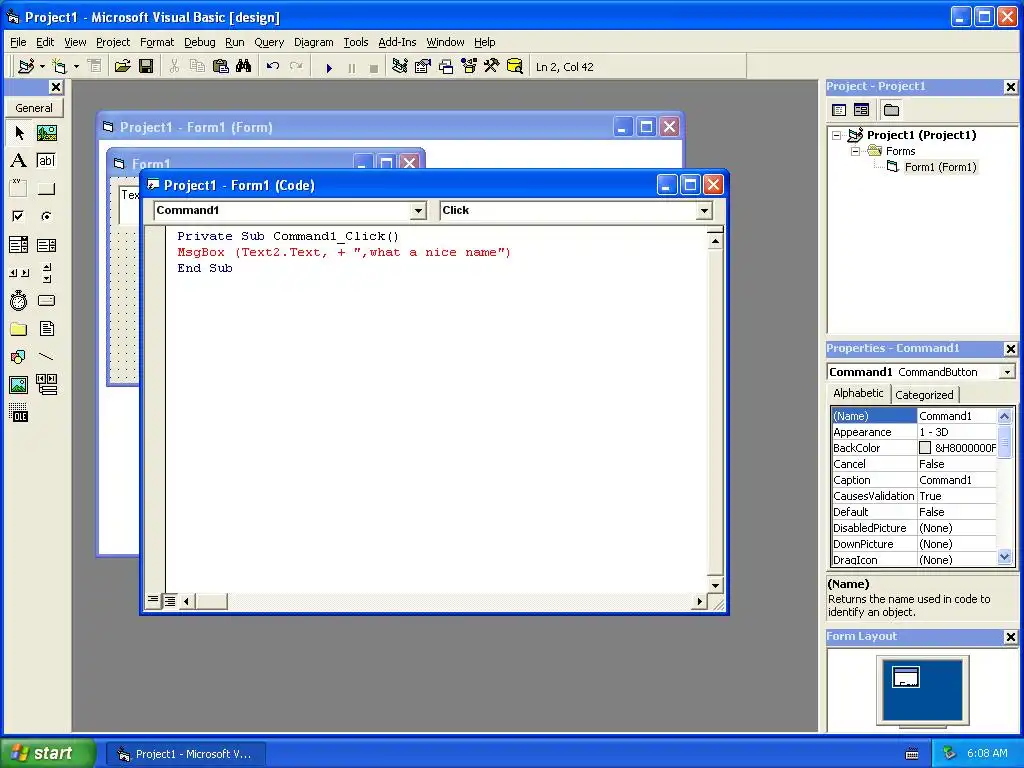
Task: Select the HScrollBar tool in toolbox
Action: [19, 273]
